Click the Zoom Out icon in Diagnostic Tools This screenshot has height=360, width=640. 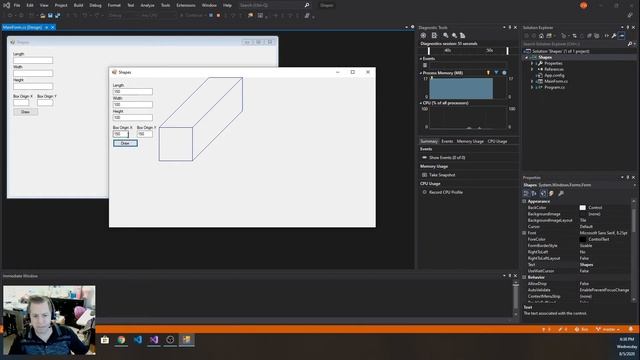(x=454, y=36)
